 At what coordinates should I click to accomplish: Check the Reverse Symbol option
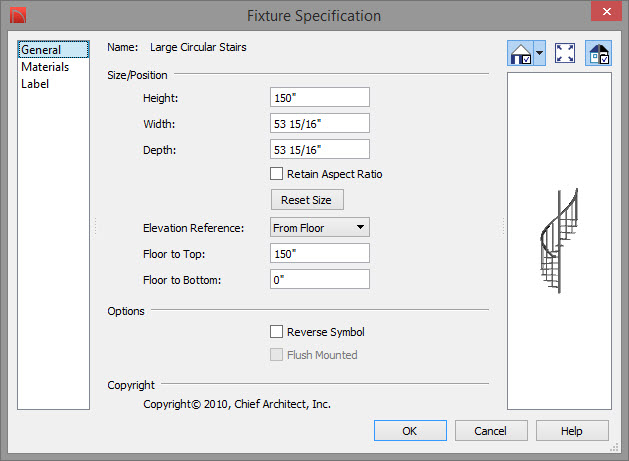point(276,332)
